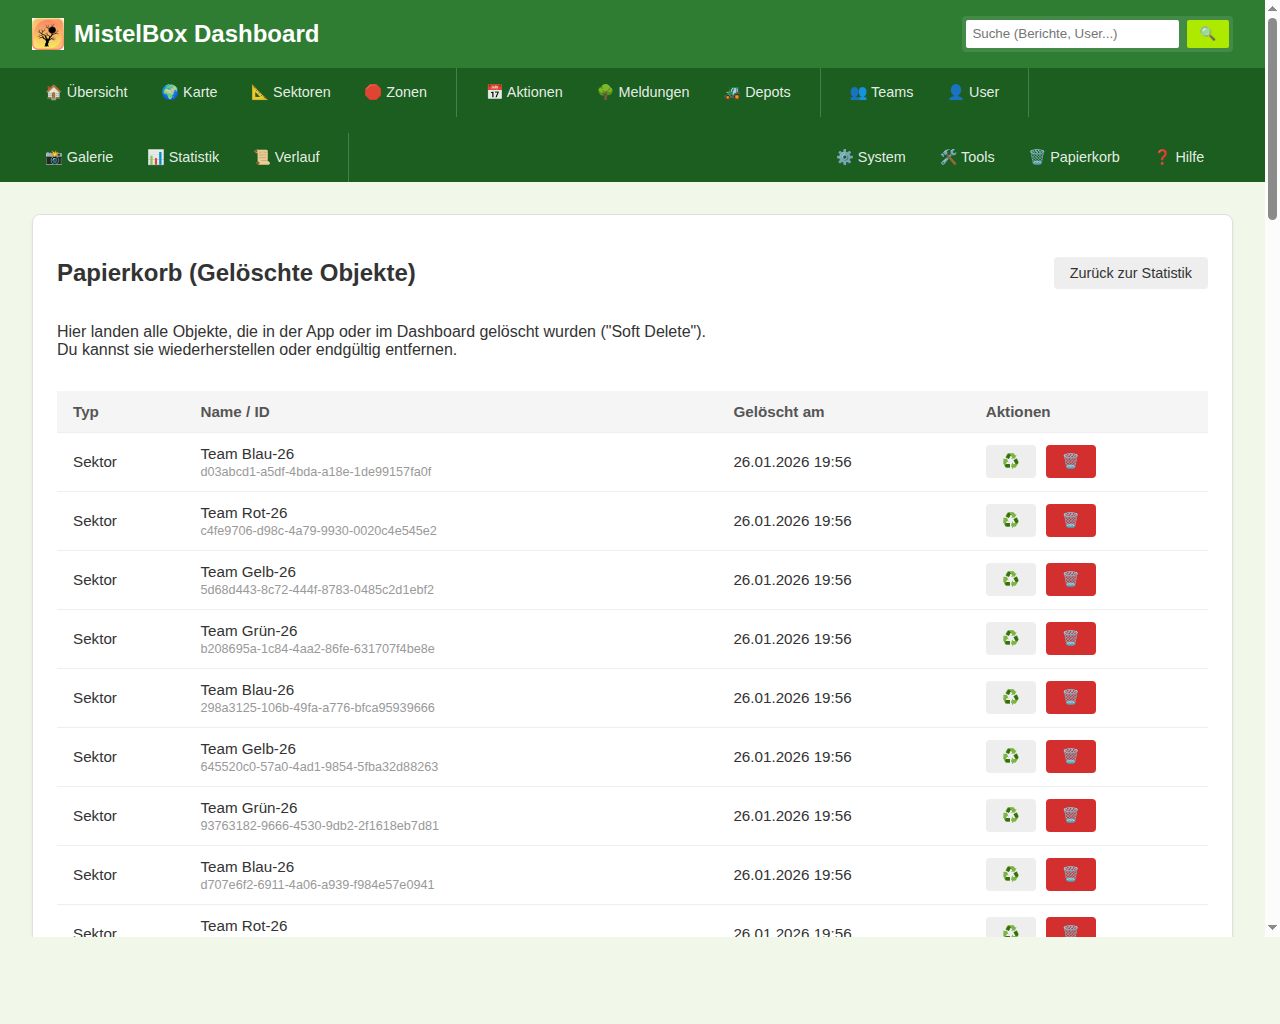Focus the Suche search input field
The width and height of the screenshot is (1280, 1024).
1071,34
